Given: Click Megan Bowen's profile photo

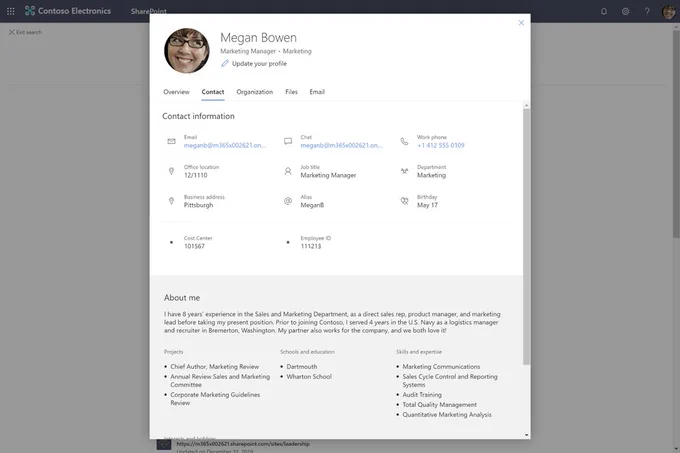Looking at the screenshot, I should click(187, 51).
